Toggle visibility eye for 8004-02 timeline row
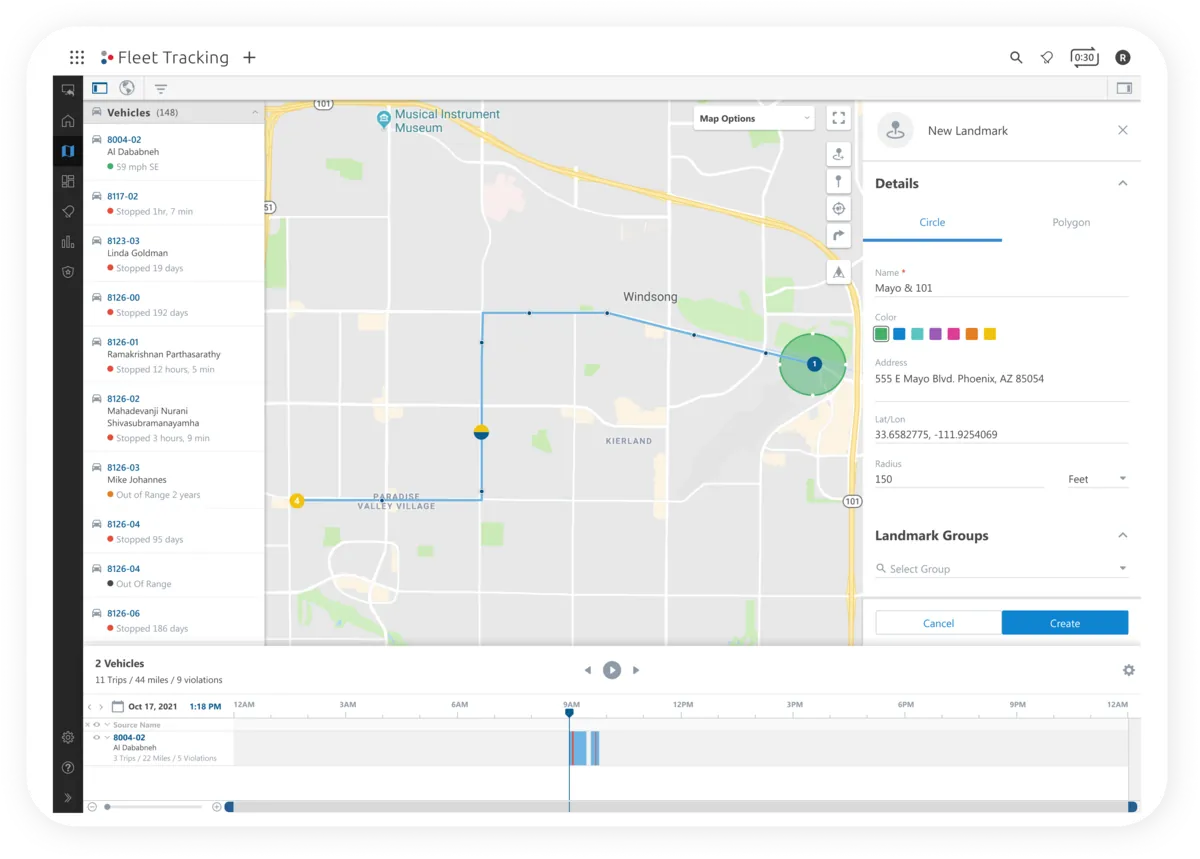The height and width of the screenshot is (859, 1200). tap(97, 738)
